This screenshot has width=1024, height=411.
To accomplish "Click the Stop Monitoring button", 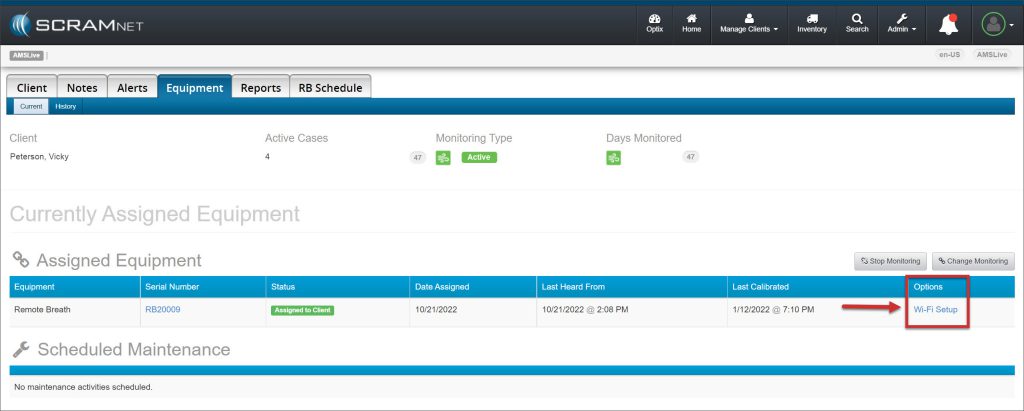I will tap(889, 261).
